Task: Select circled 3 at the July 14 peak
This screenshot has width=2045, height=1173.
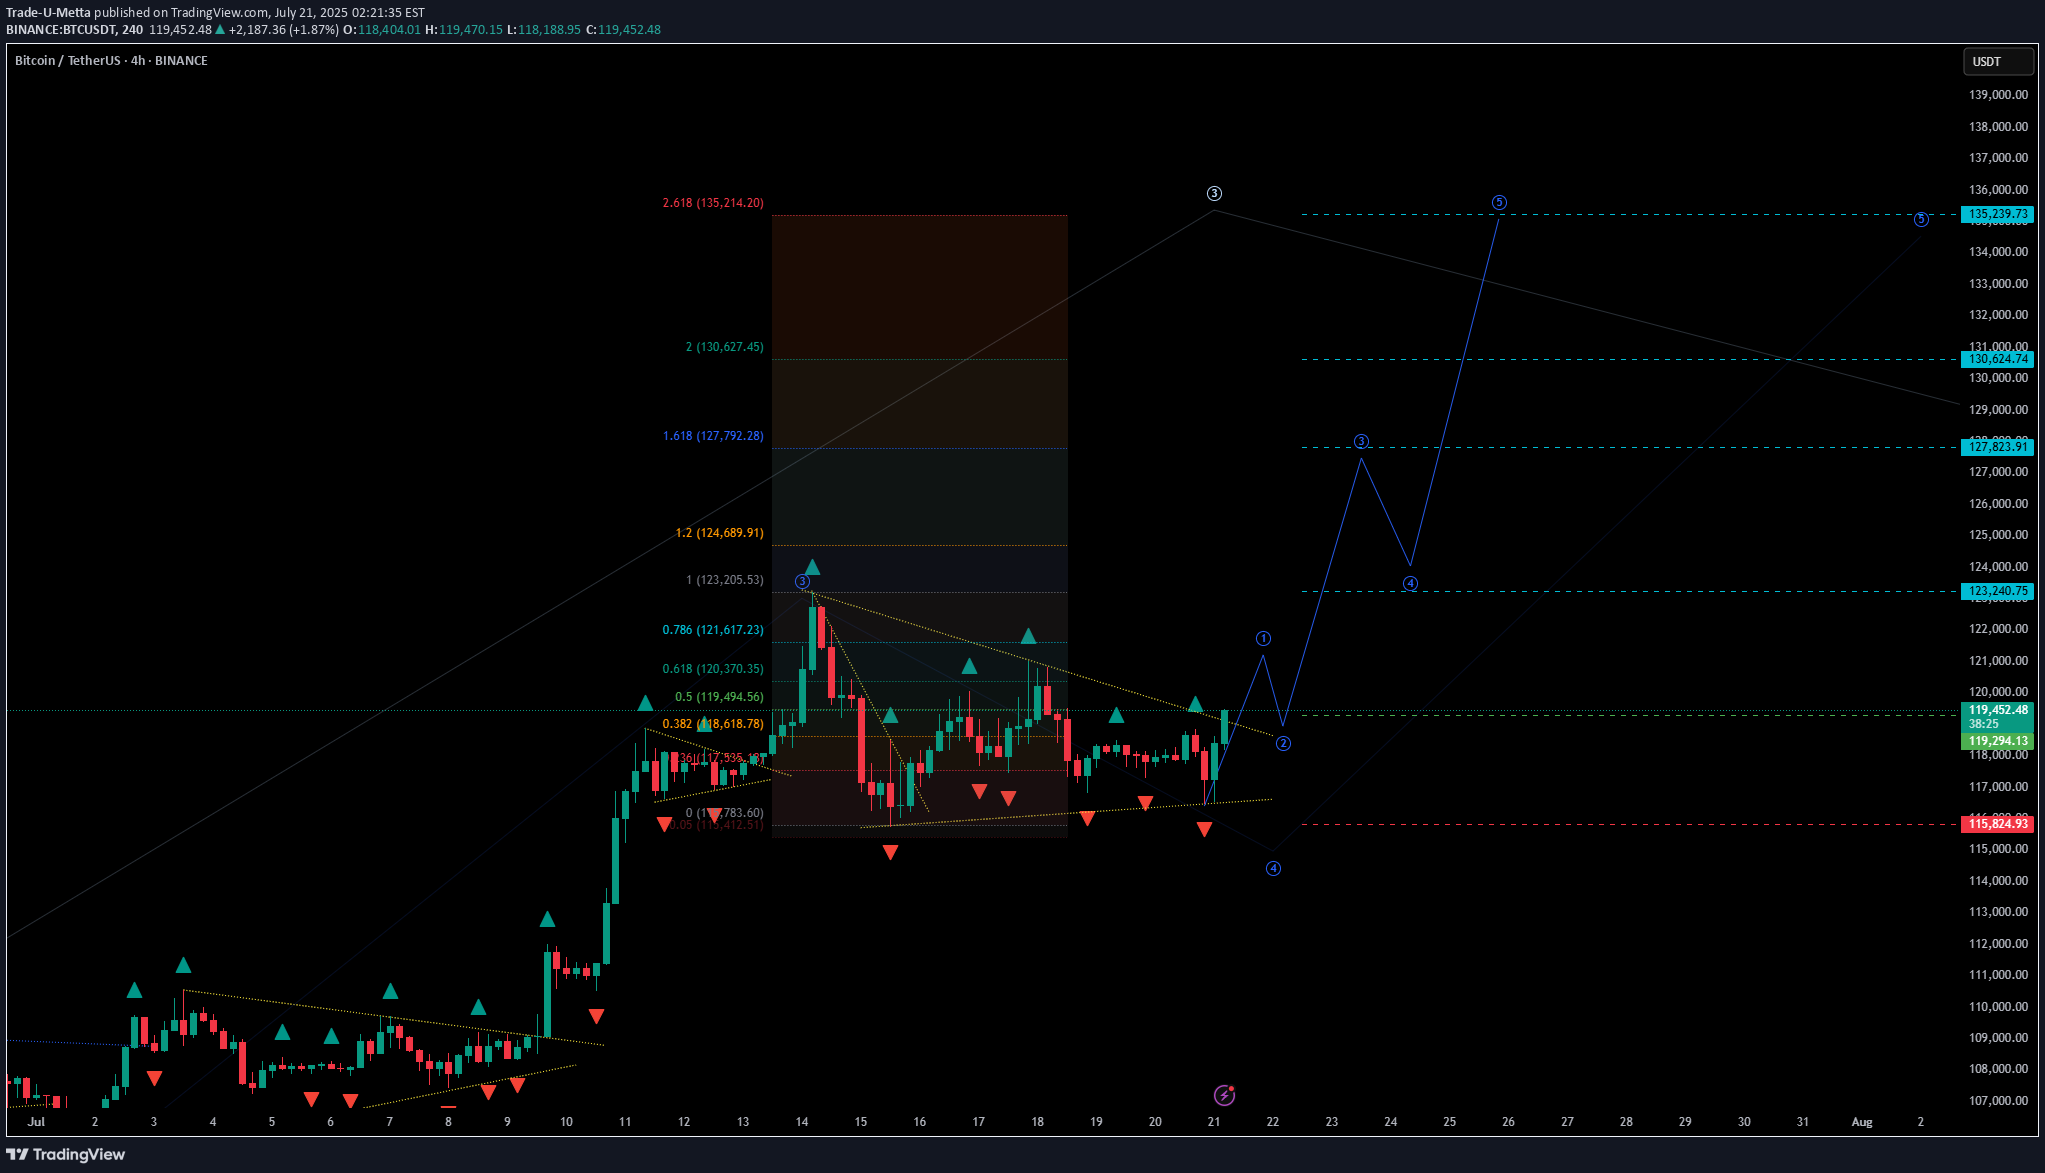Action: 802,581
